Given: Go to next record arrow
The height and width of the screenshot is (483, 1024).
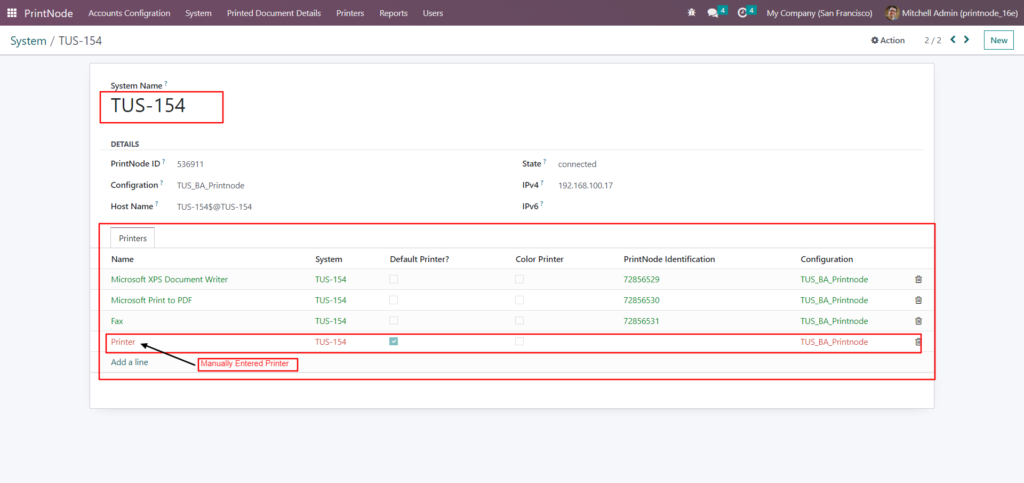Looking at the screenshot, I should pyautogui.click(x=967, y=40).
